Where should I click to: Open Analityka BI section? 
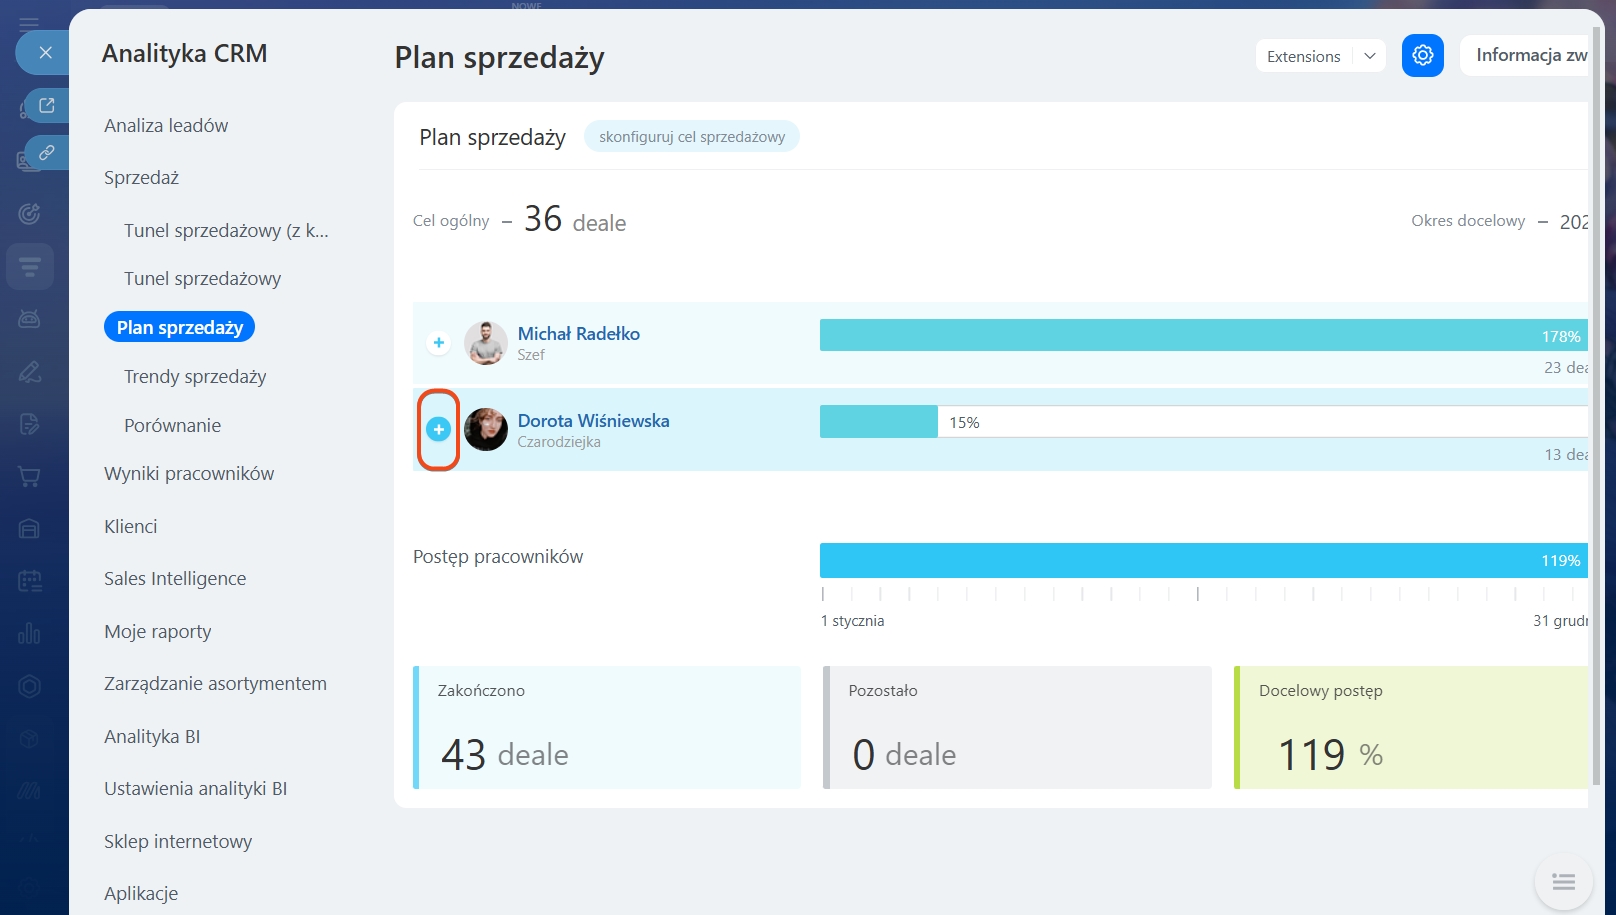(152, 737)
